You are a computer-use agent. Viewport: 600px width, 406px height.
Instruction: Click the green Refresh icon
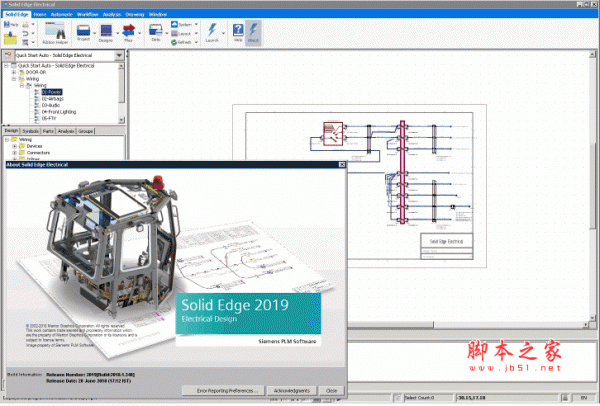click(174, 42)
